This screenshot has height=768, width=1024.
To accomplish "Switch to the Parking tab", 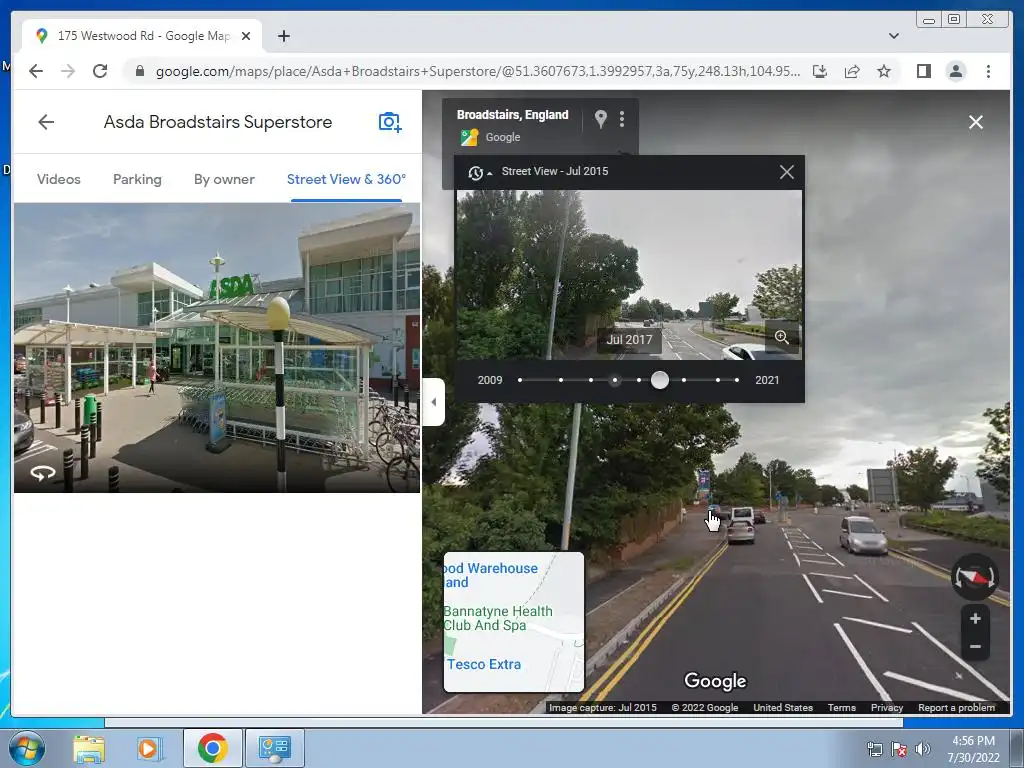I will point(137,179).
